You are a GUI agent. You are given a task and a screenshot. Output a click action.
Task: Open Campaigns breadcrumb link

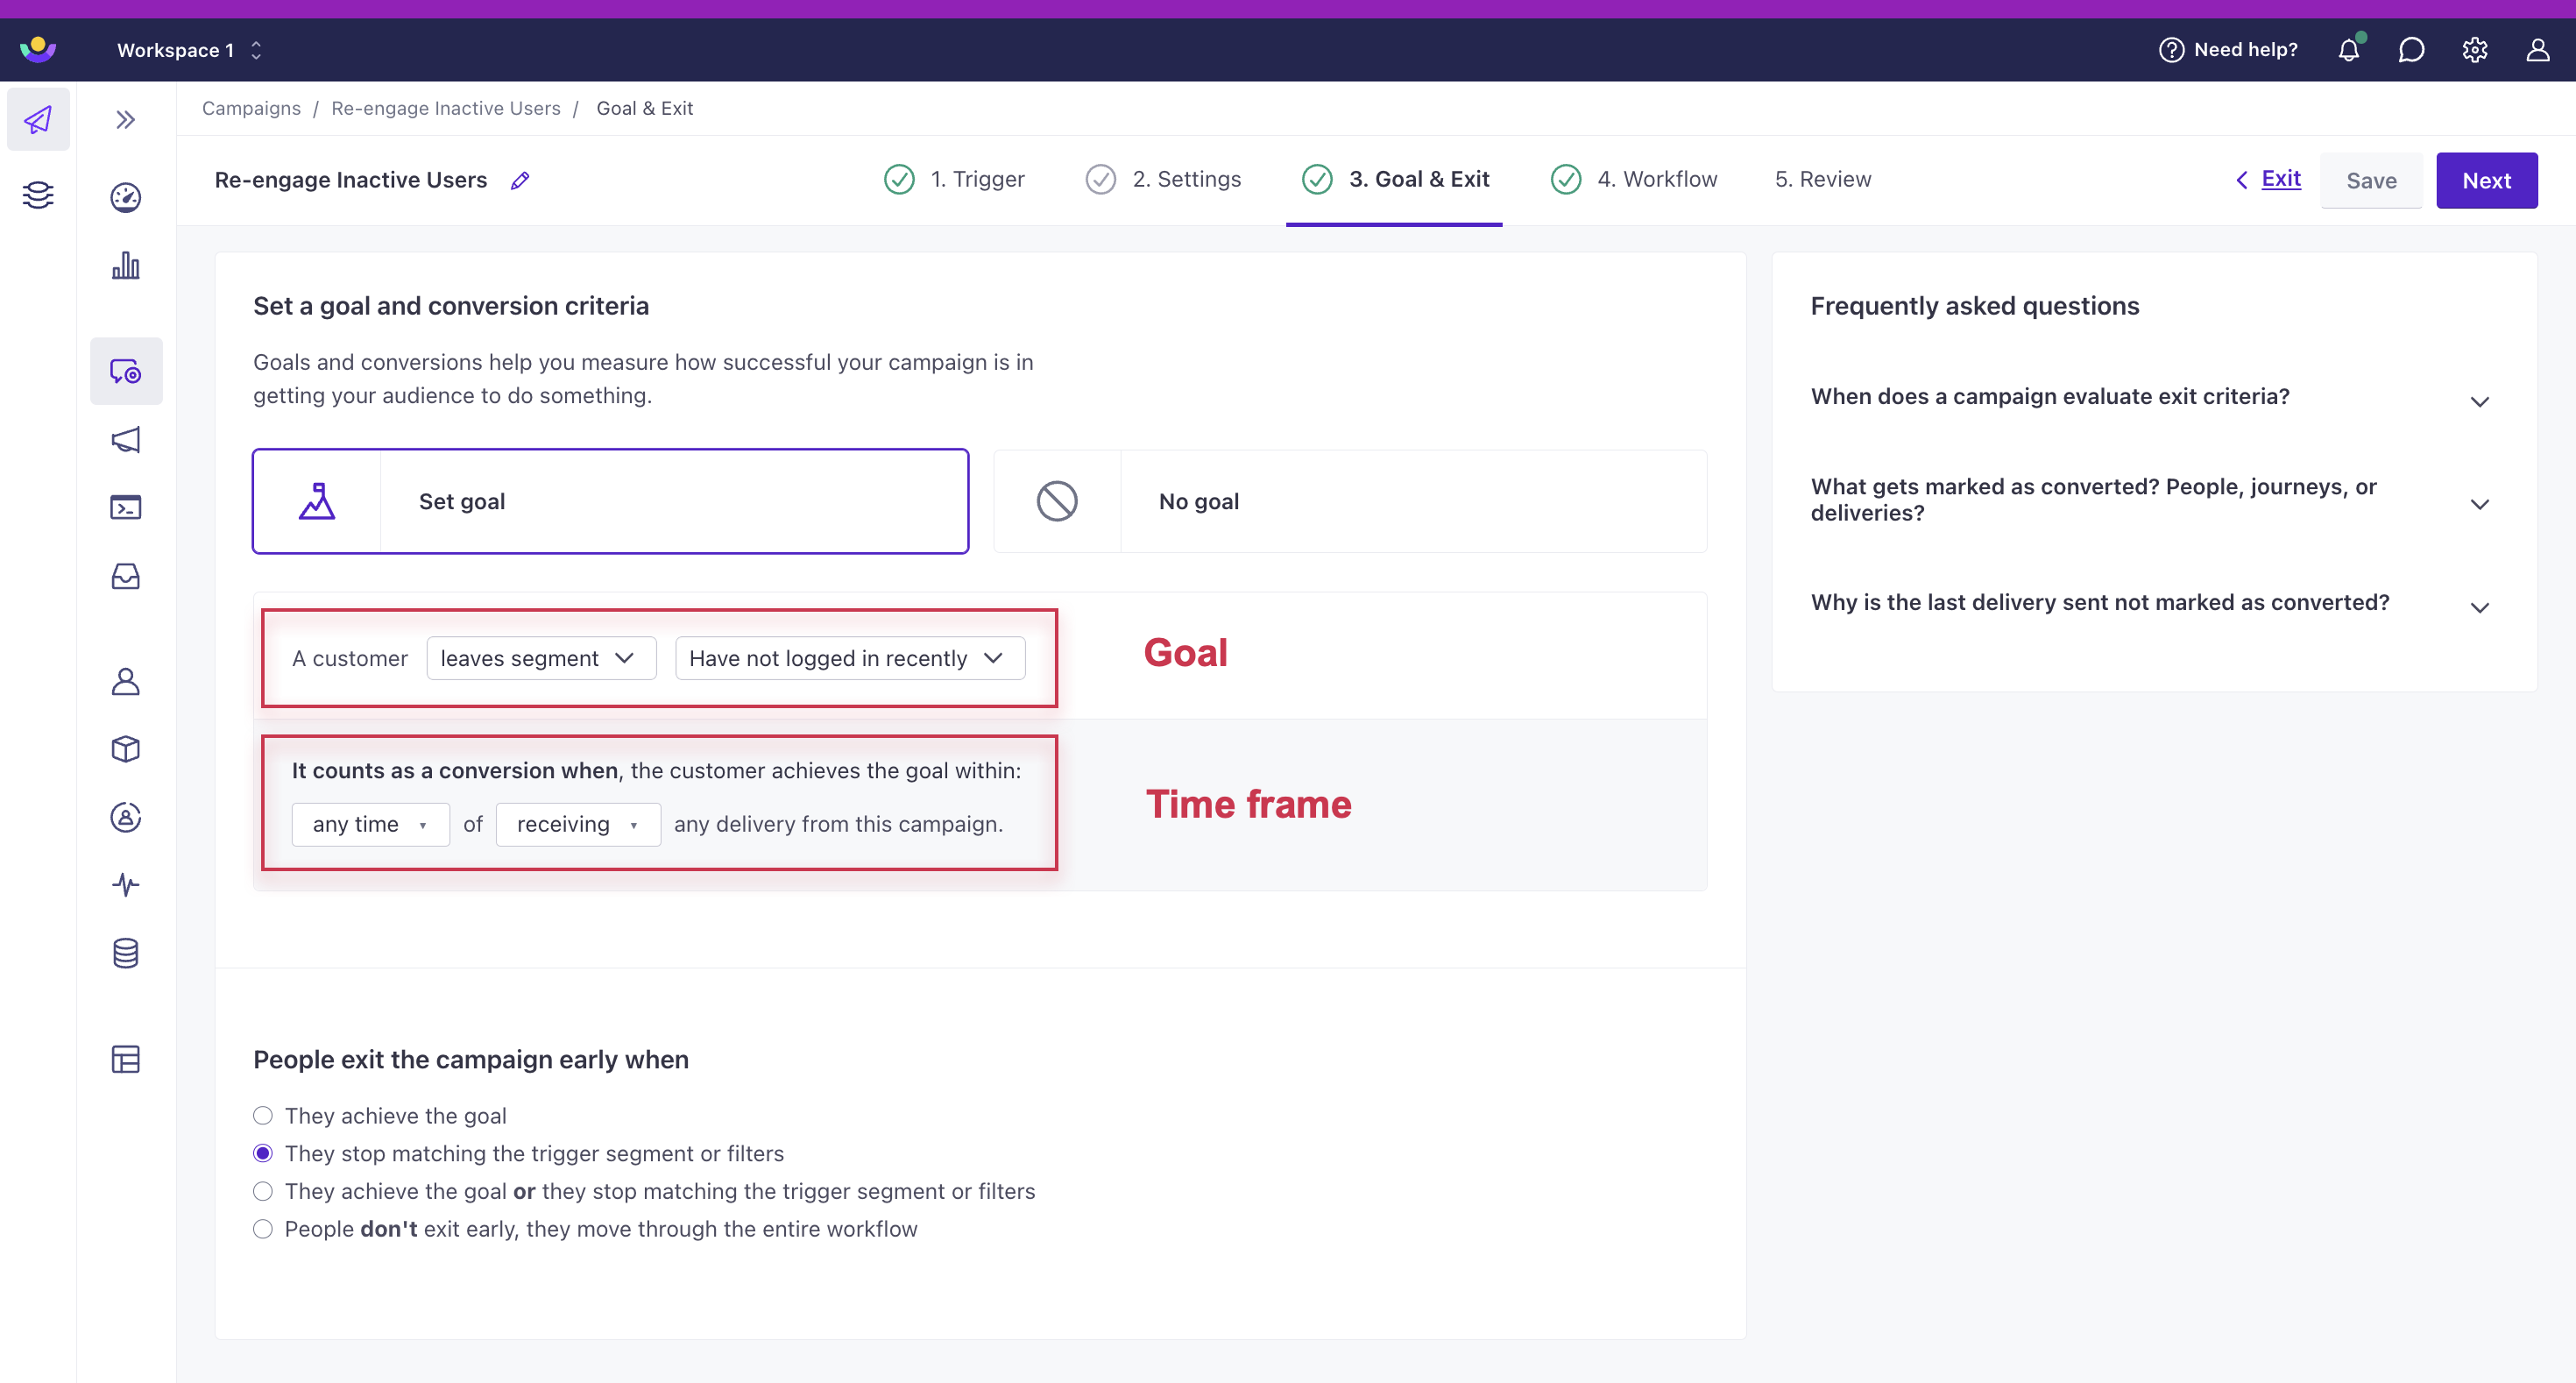tap(251, 108)
